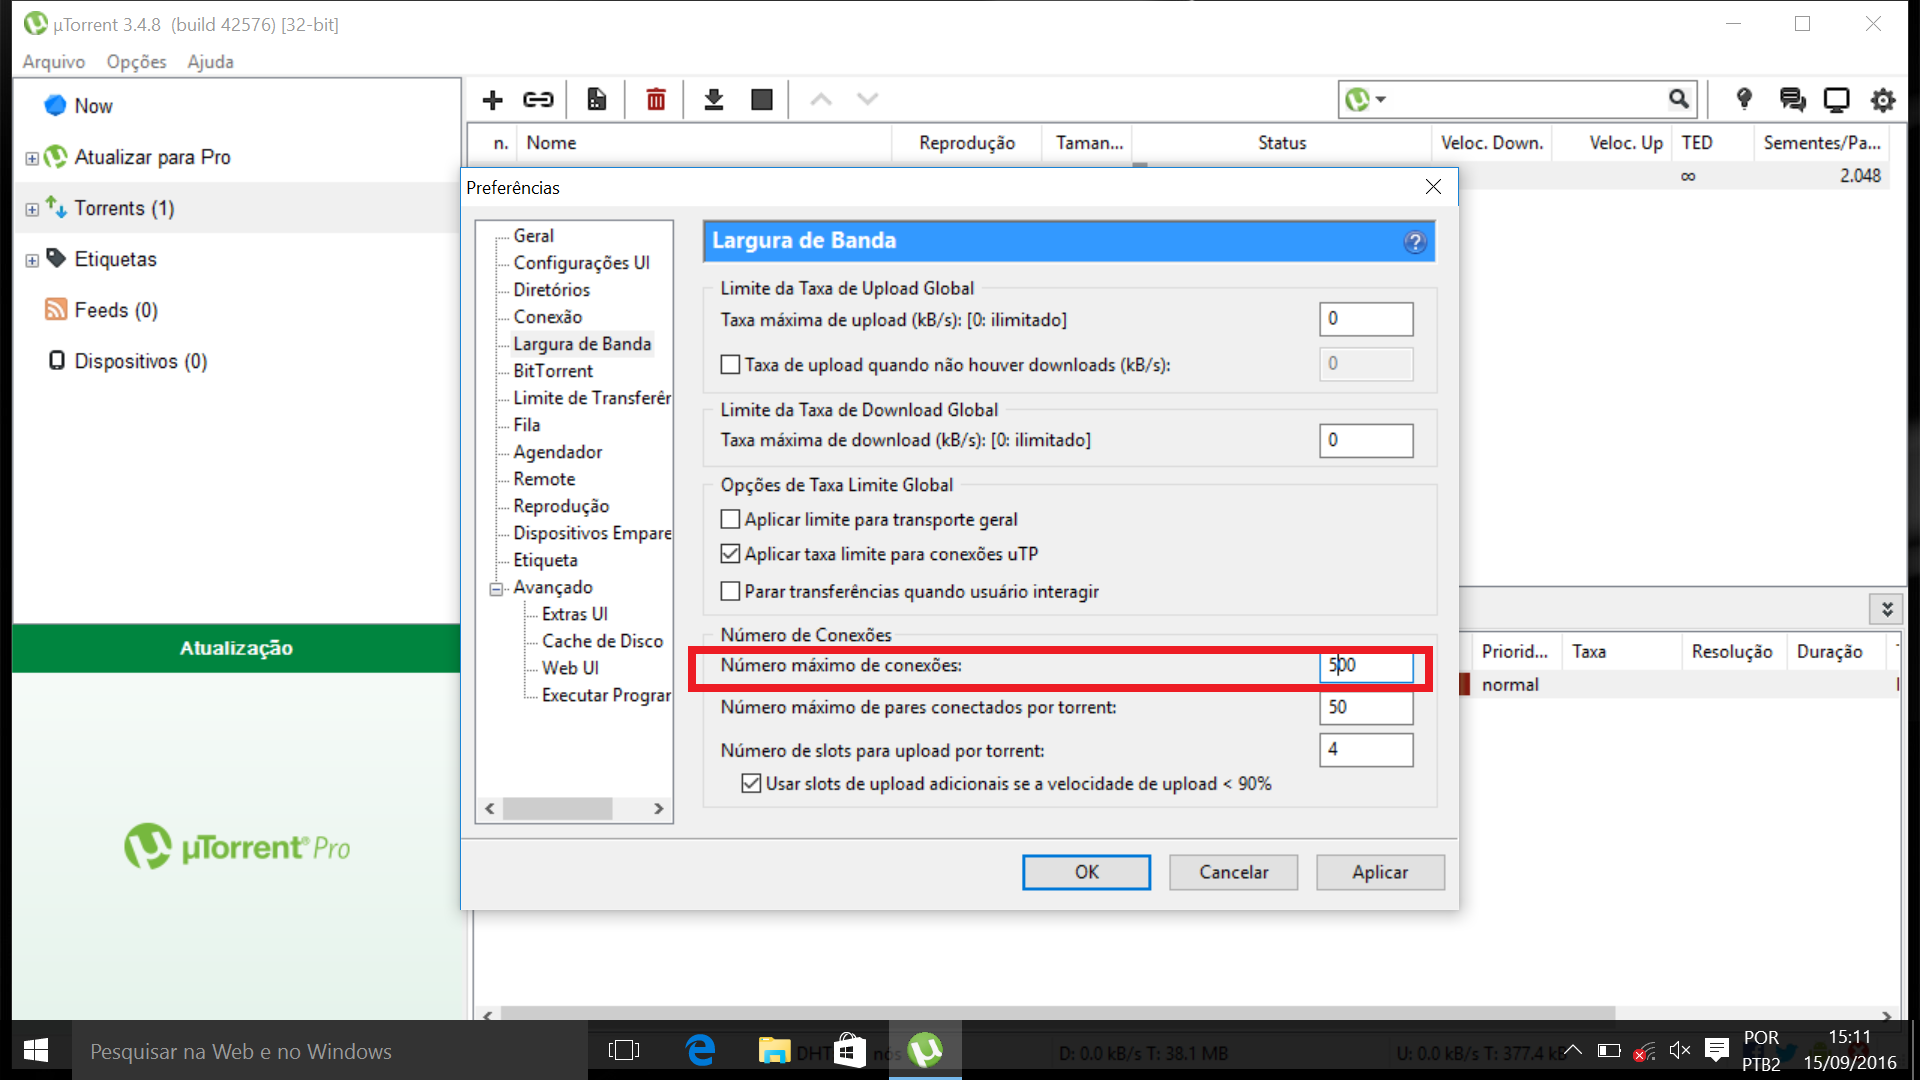1920x1080 pixels.
Task: Sort by the Status column header
Action: pyautogui.click(x=1282, y=143)
